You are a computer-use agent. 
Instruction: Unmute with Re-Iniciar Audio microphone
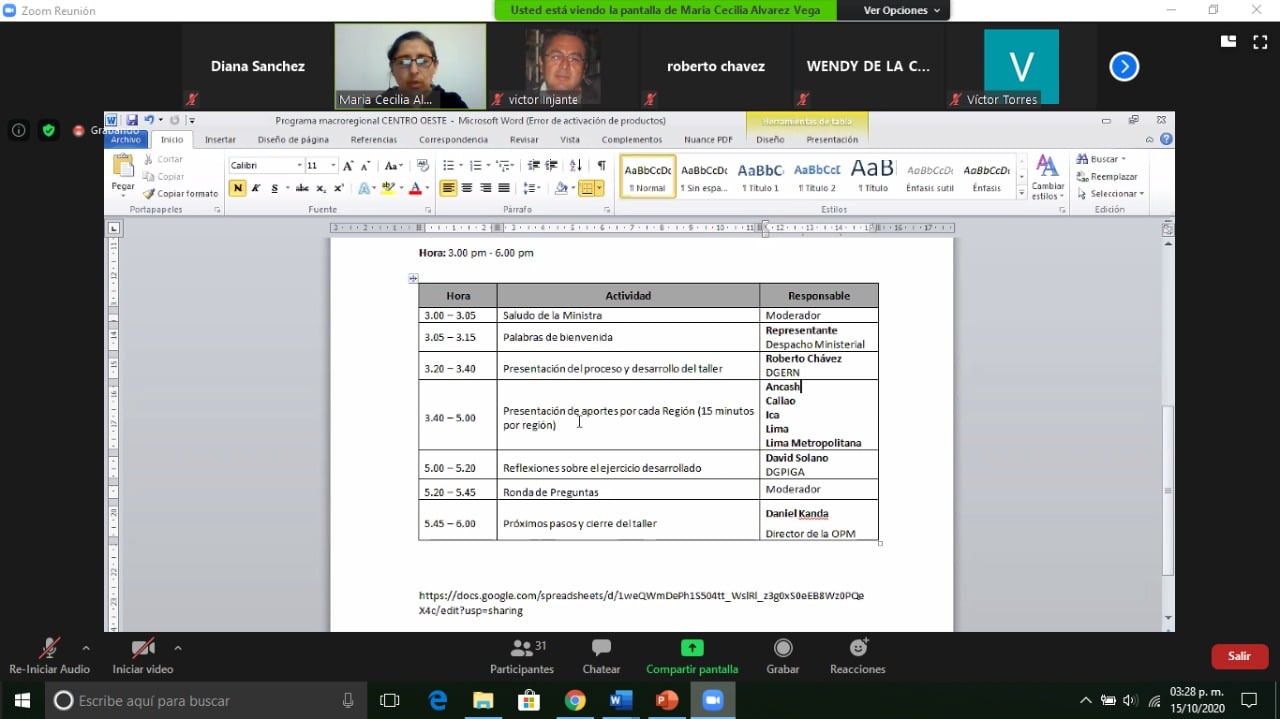[x=48, y=648]
